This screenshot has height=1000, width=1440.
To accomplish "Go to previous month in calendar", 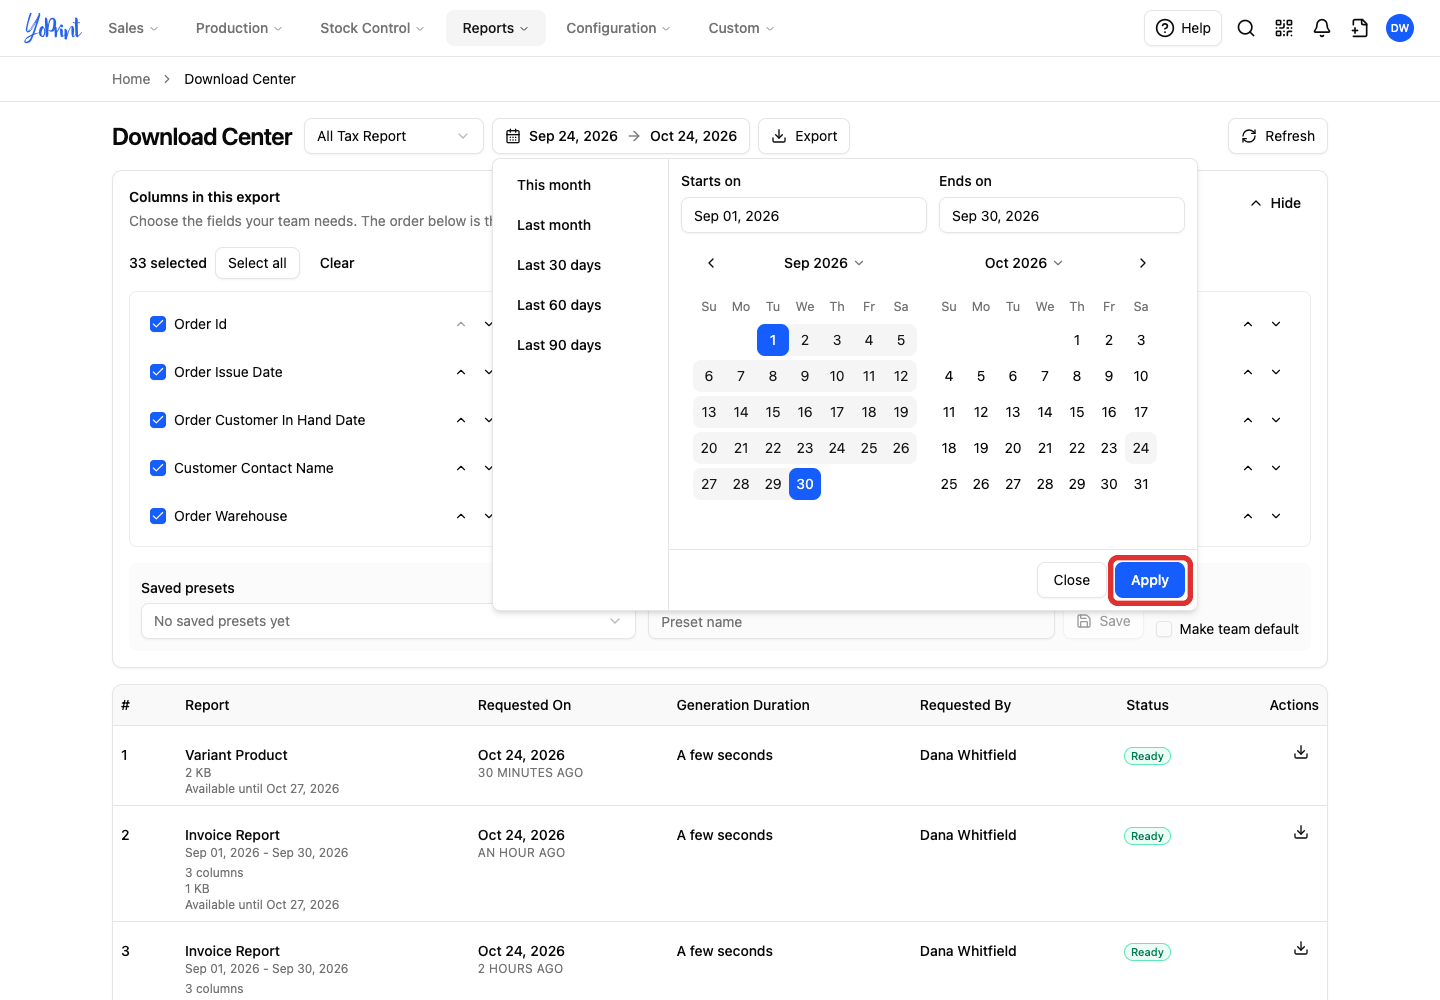I will point(711,263).
